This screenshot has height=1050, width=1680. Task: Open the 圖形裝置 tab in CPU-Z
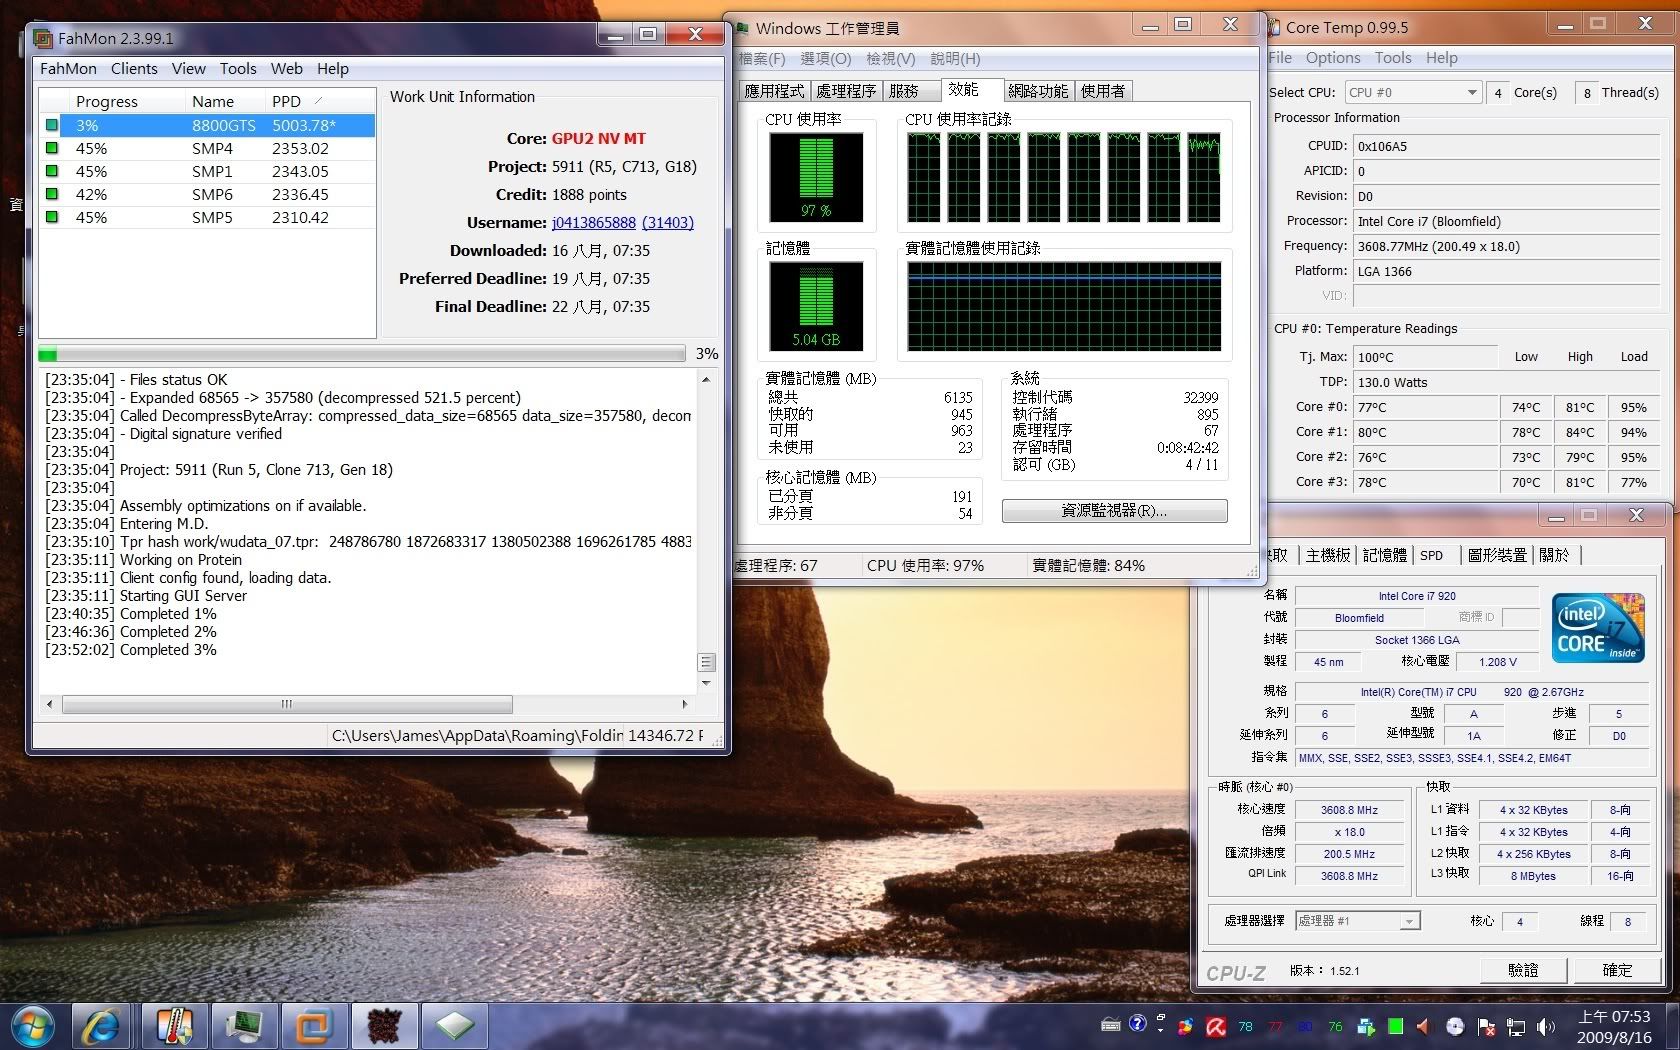1497,555
